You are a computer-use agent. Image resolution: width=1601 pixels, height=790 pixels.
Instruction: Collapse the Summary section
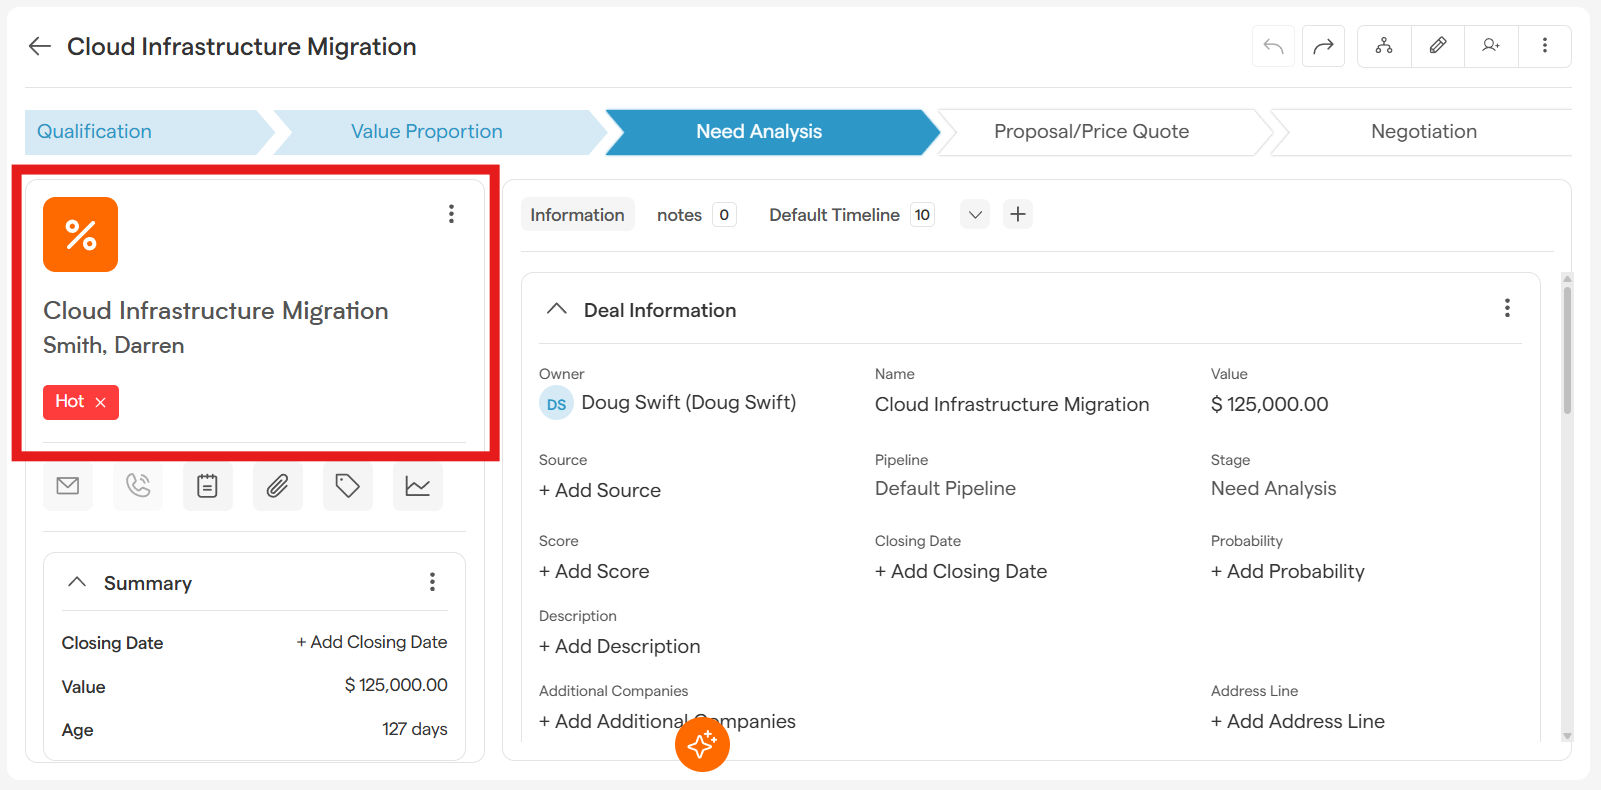(x=77, y=582)
